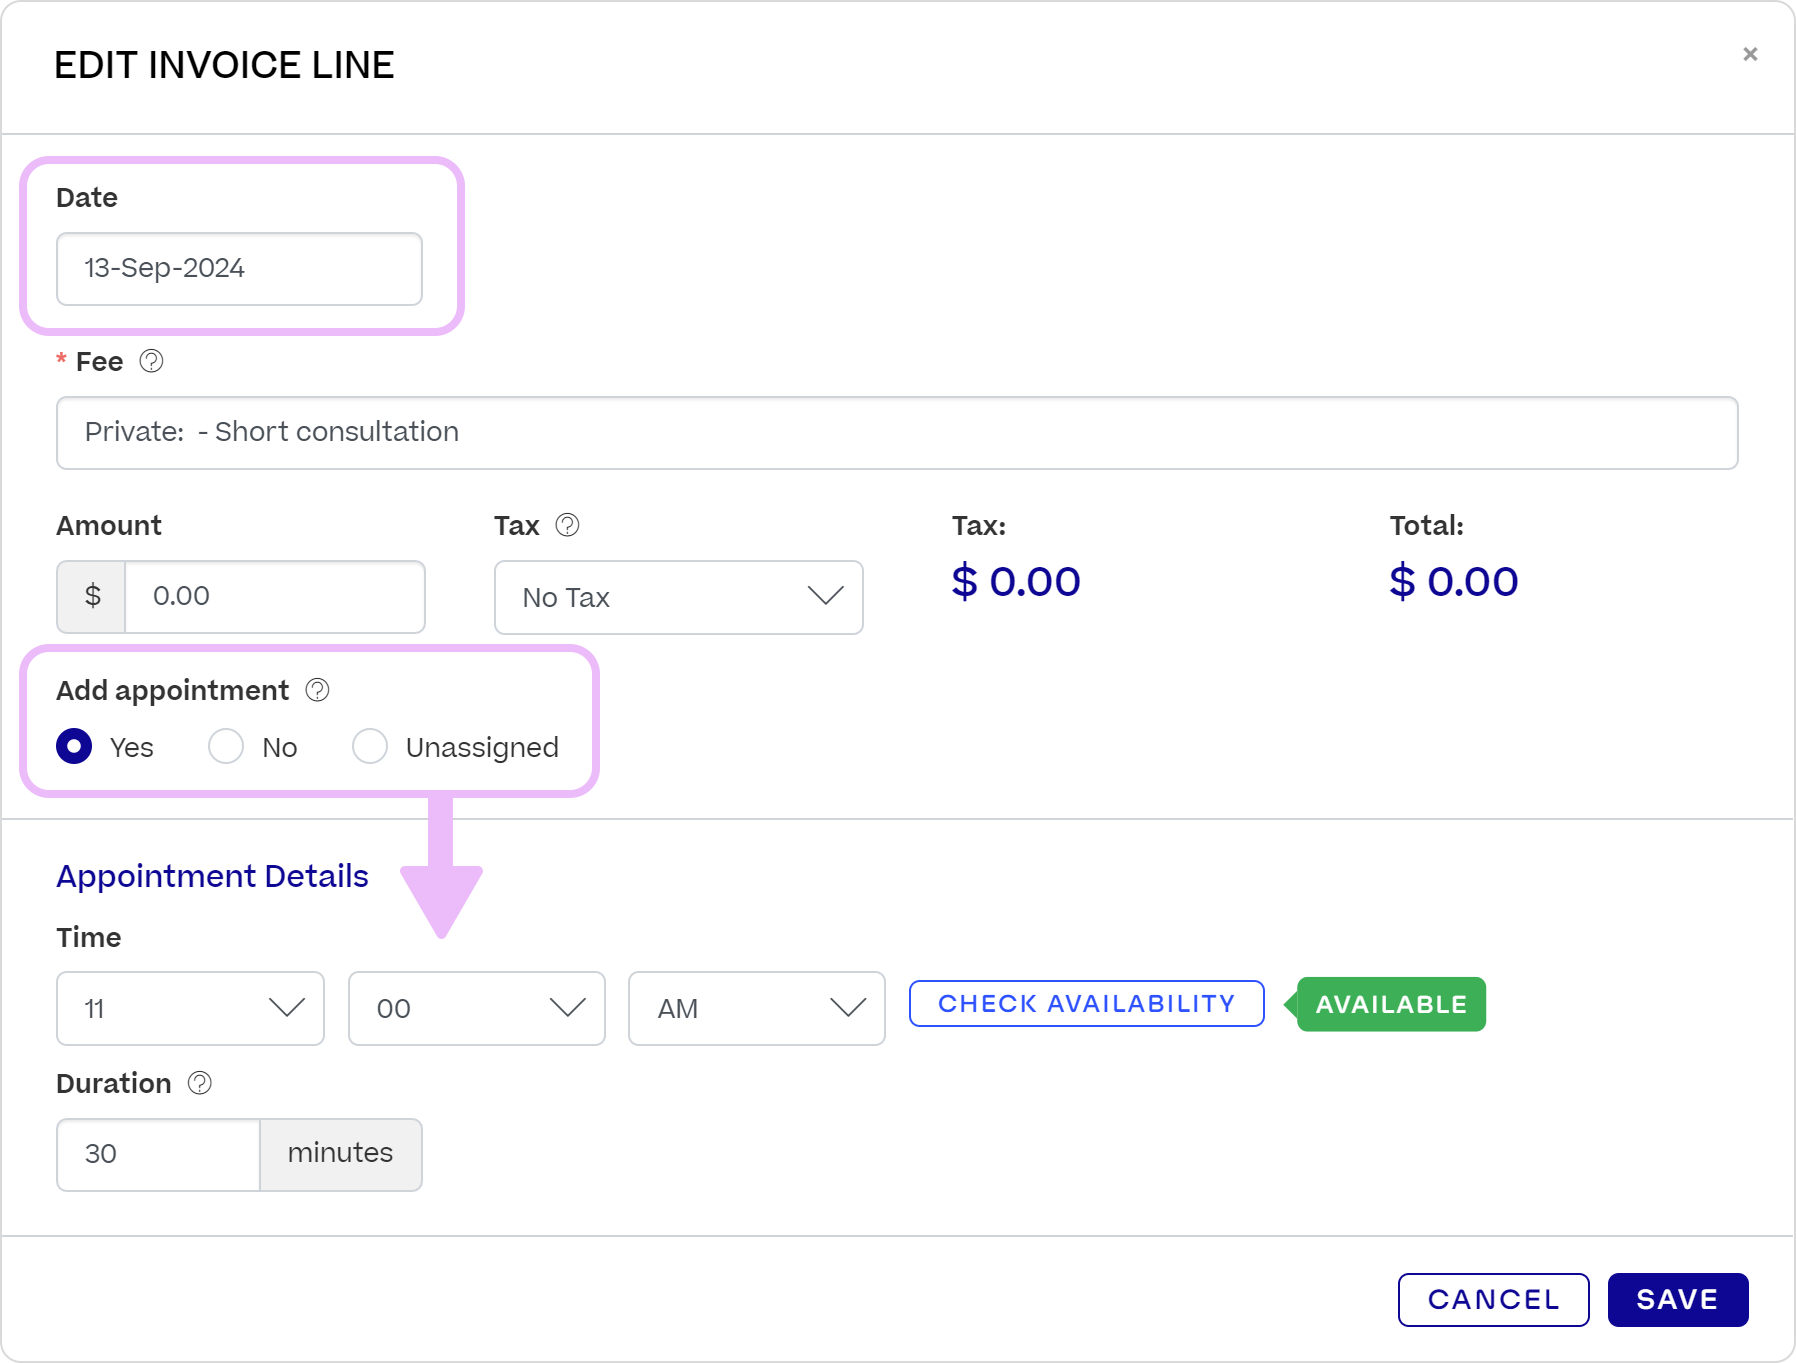Select No for Add appointment
1796x1363 pixels.
click(x=226, y=746)
